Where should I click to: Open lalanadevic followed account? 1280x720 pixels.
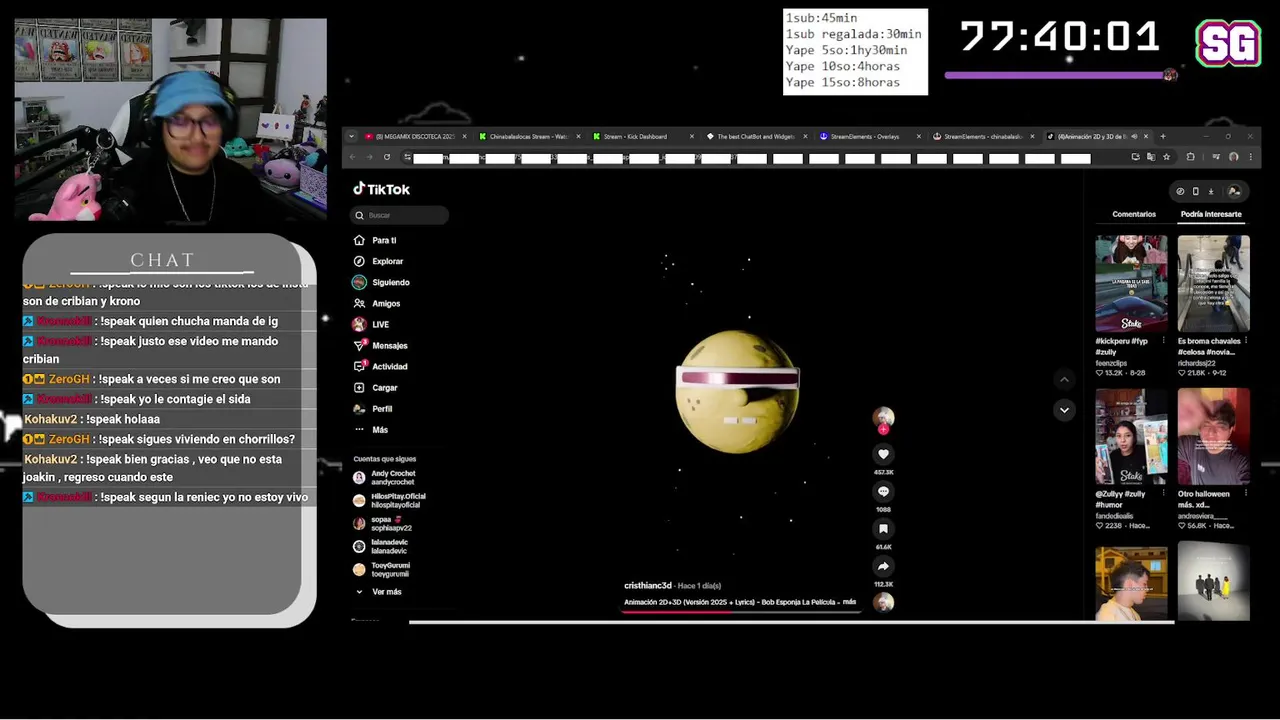click(380, 546)
